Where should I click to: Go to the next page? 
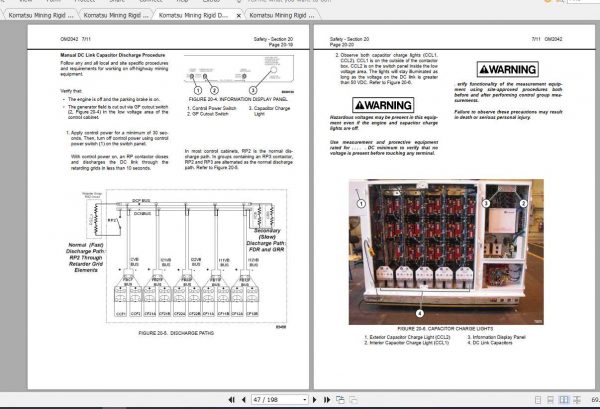coord(315,400)
